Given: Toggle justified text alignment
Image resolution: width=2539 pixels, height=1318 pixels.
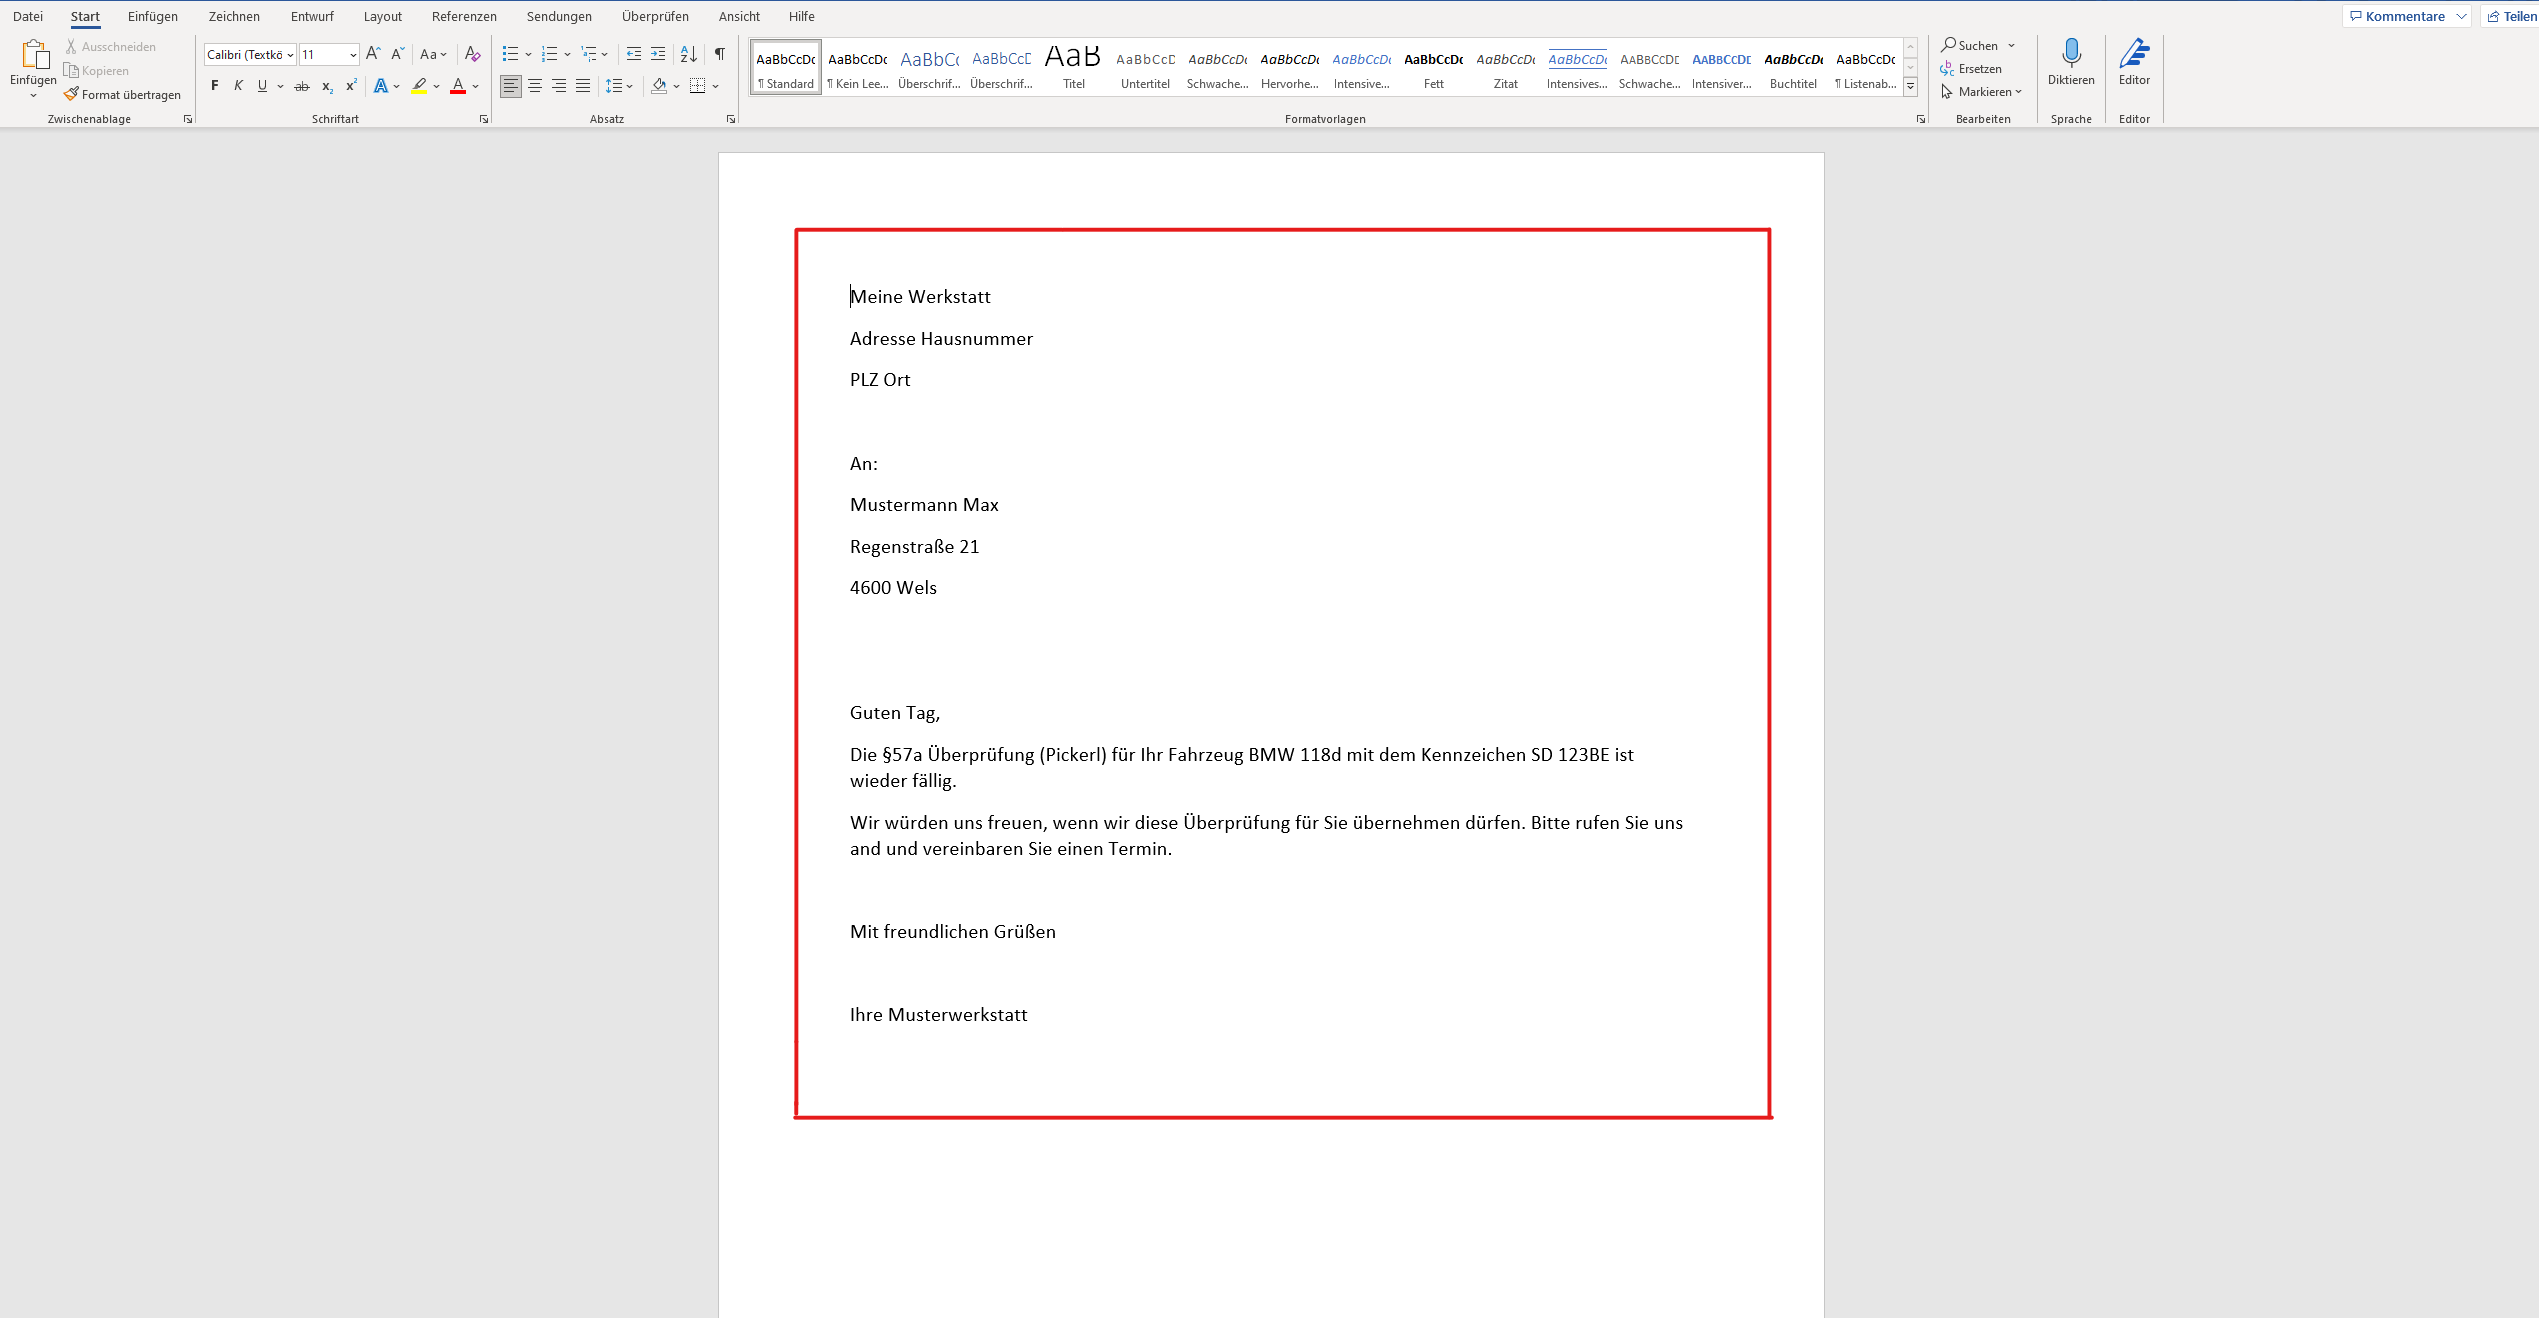Looking at the screenshot, I should (583, 87).
